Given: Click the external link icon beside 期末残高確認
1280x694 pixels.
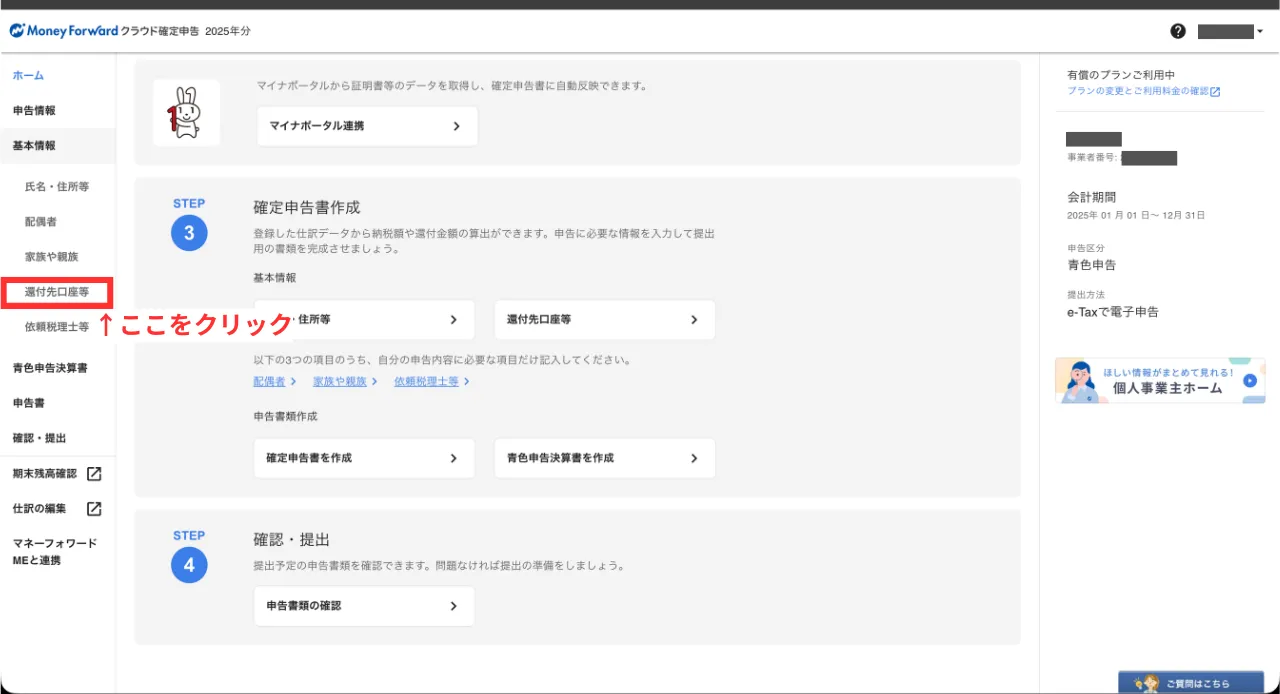Looking at the screenshot, I should [94, 473].
